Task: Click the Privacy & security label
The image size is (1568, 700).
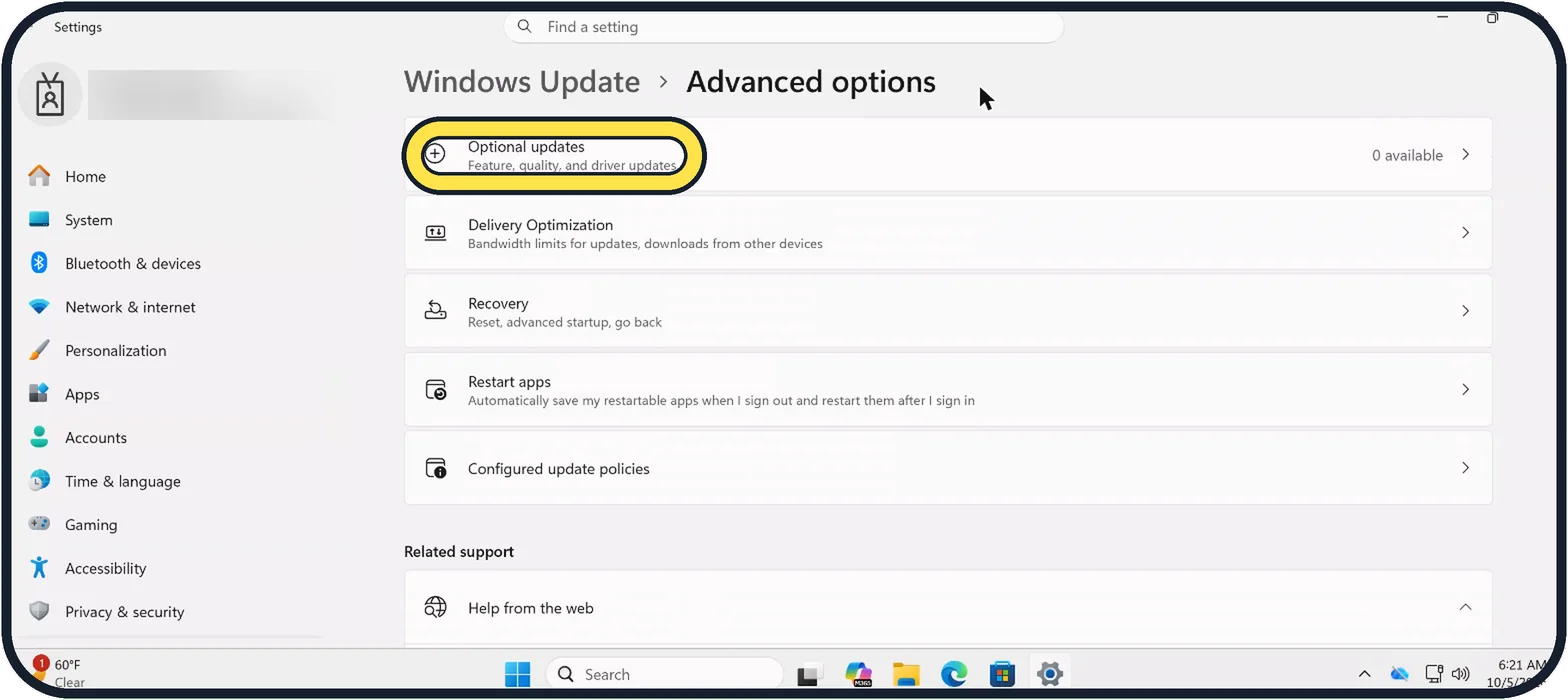Action: point(125,612)
